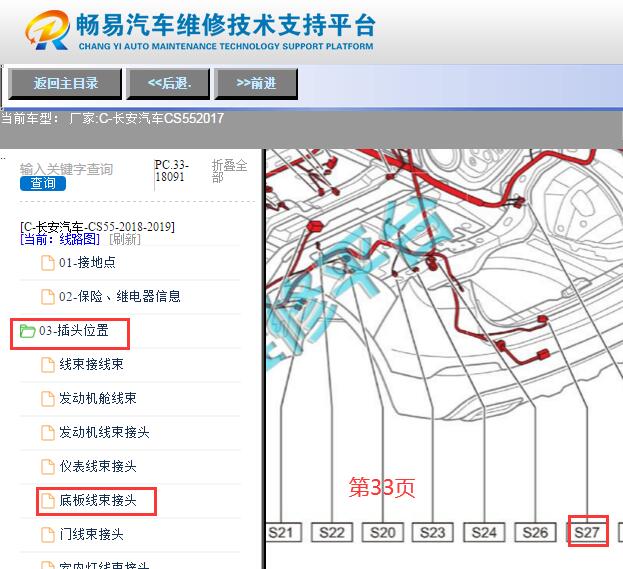Select the 门线束接头 entry
The height and width of the screenshot is (569, 623).
pyautogui.click(x=91, y=534)
